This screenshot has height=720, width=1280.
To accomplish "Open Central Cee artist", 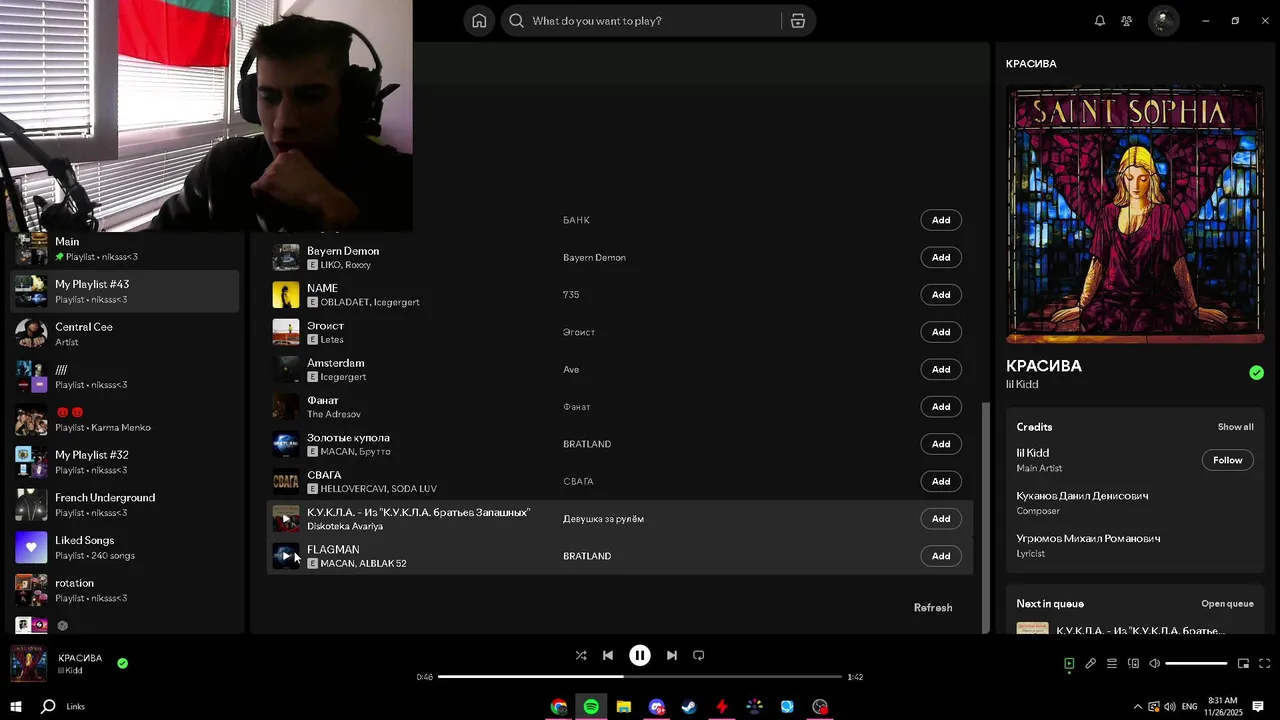I will point(125,334).
